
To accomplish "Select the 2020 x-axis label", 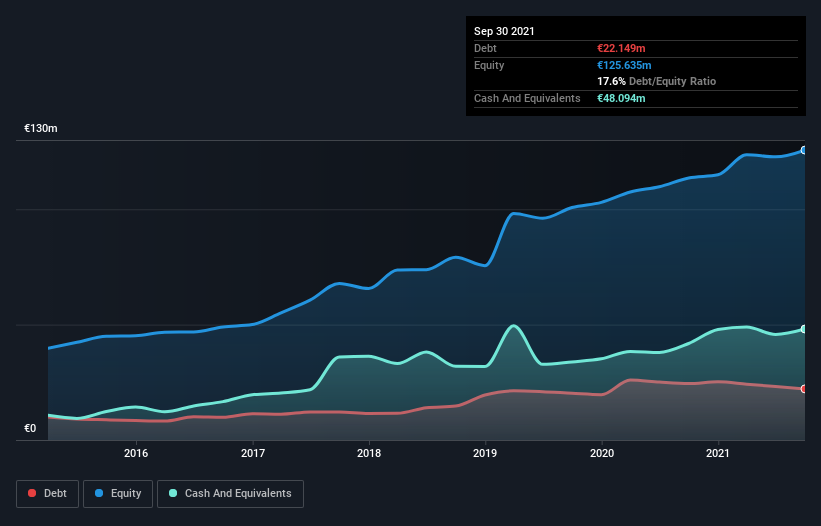I will pyautogui.click(x=602, y=453).
